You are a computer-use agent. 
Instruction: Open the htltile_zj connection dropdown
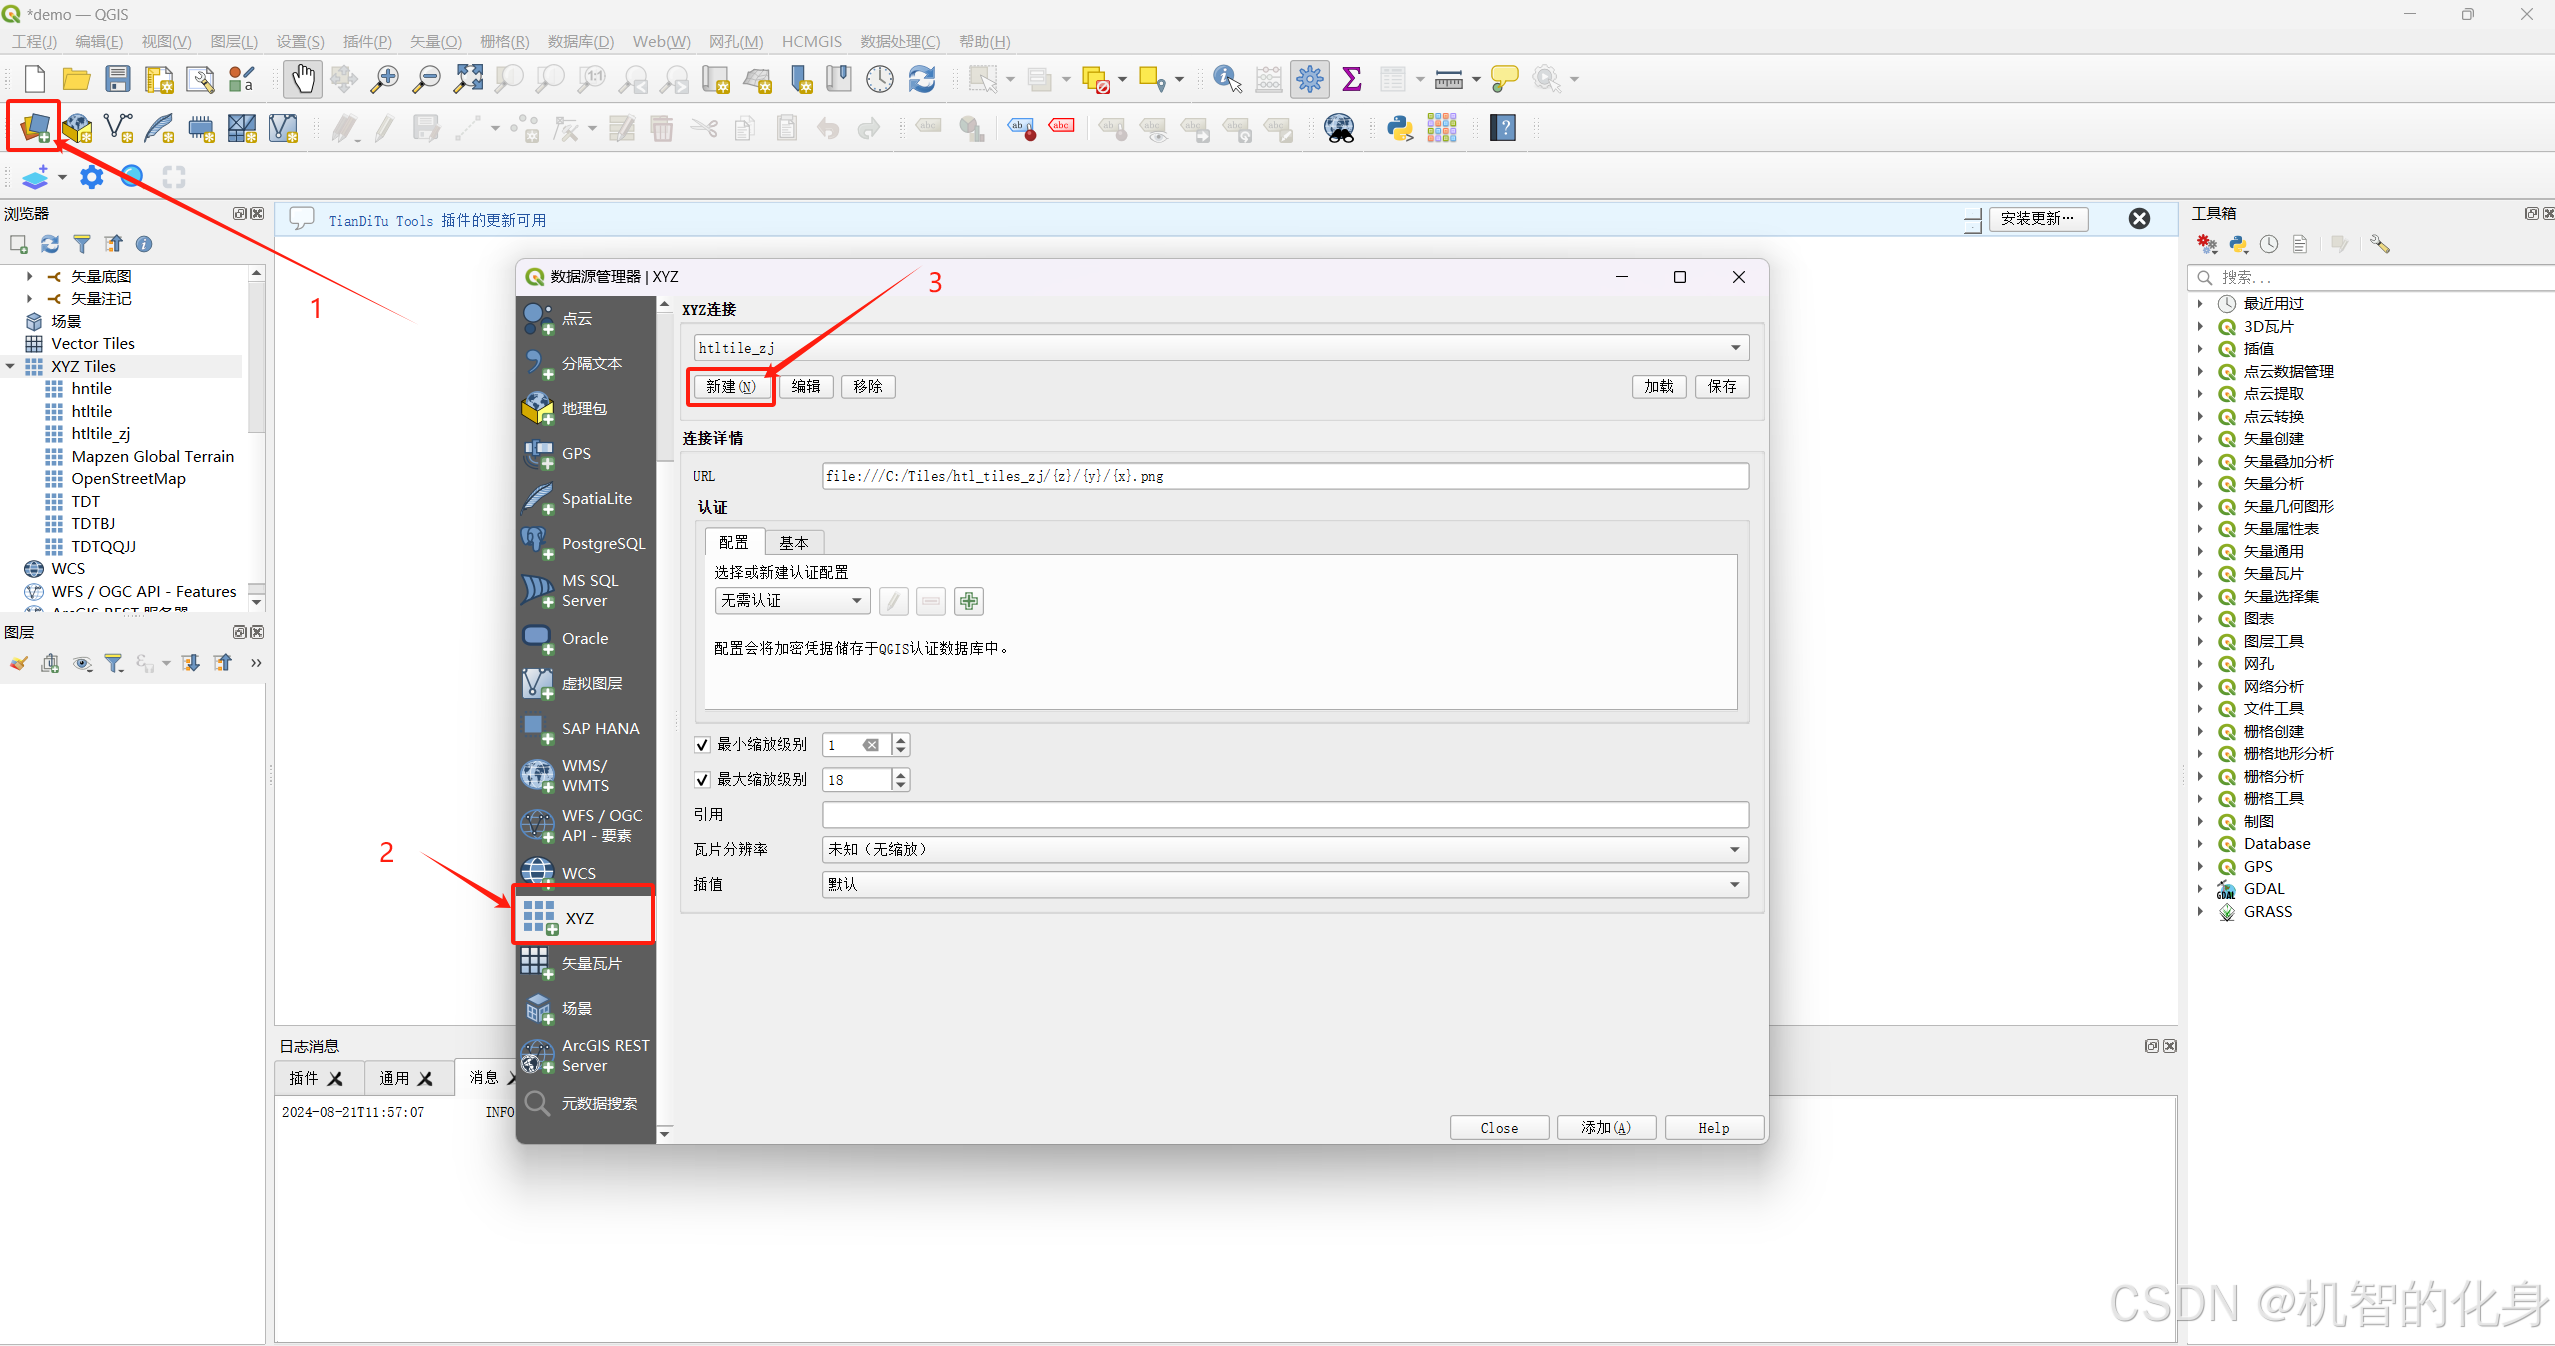(x=1735, y=348)
